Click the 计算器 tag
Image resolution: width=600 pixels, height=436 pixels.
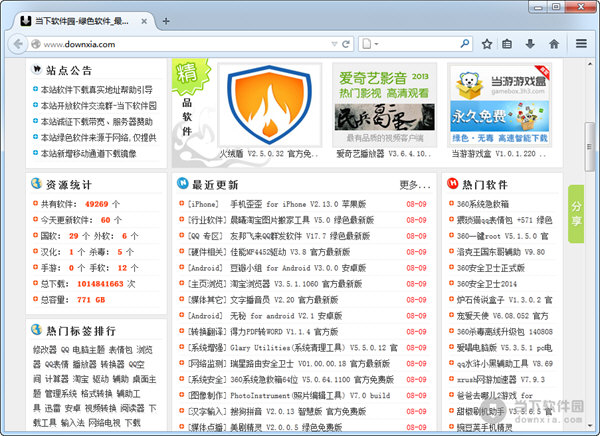coord(57,379)
